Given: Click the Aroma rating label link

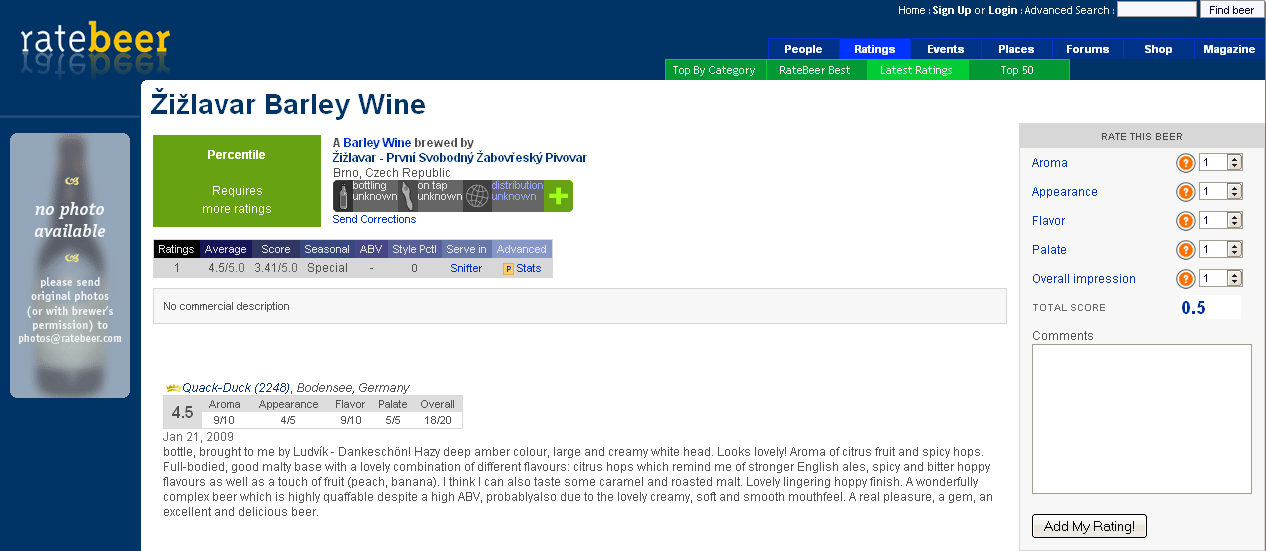Looking at the screenshot, I should pos(1050,163).
